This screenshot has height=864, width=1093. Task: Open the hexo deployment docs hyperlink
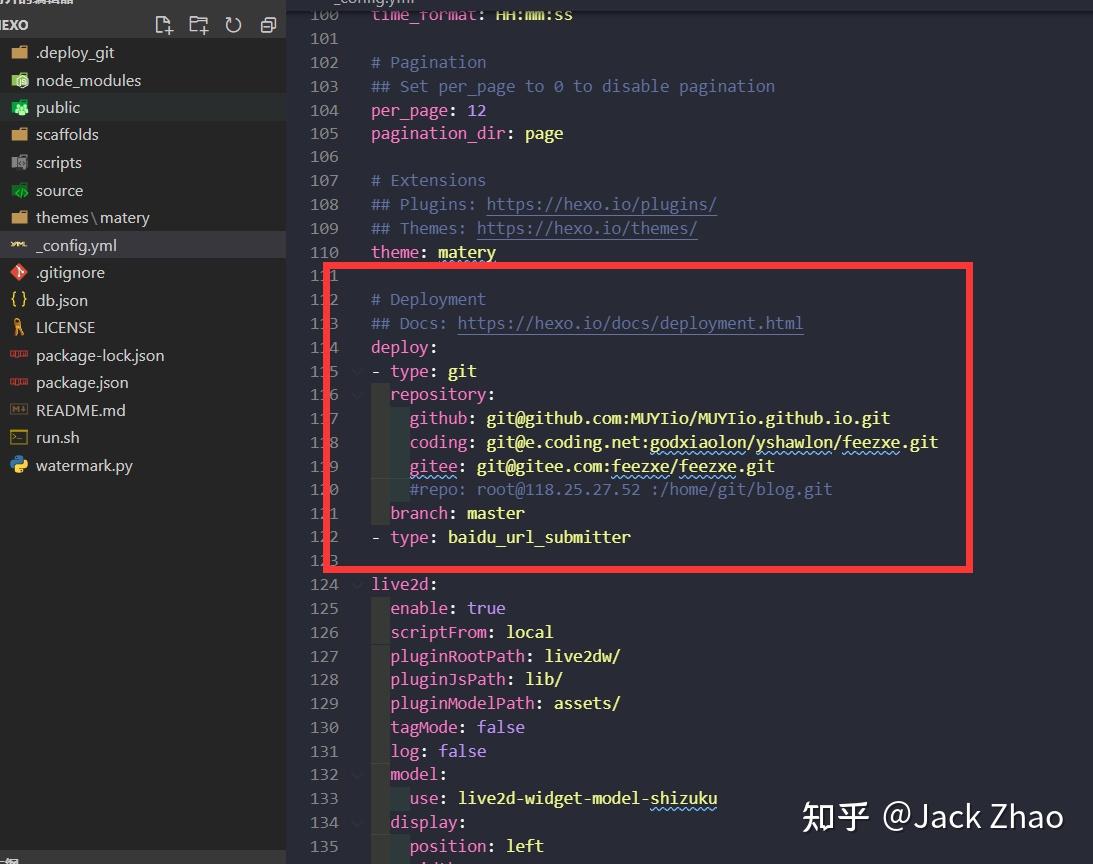pyautogui.click(x=630, y=323)
